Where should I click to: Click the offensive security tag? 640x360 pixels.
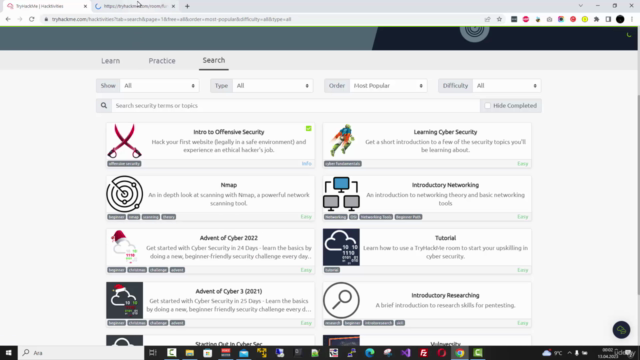[124, 164]
